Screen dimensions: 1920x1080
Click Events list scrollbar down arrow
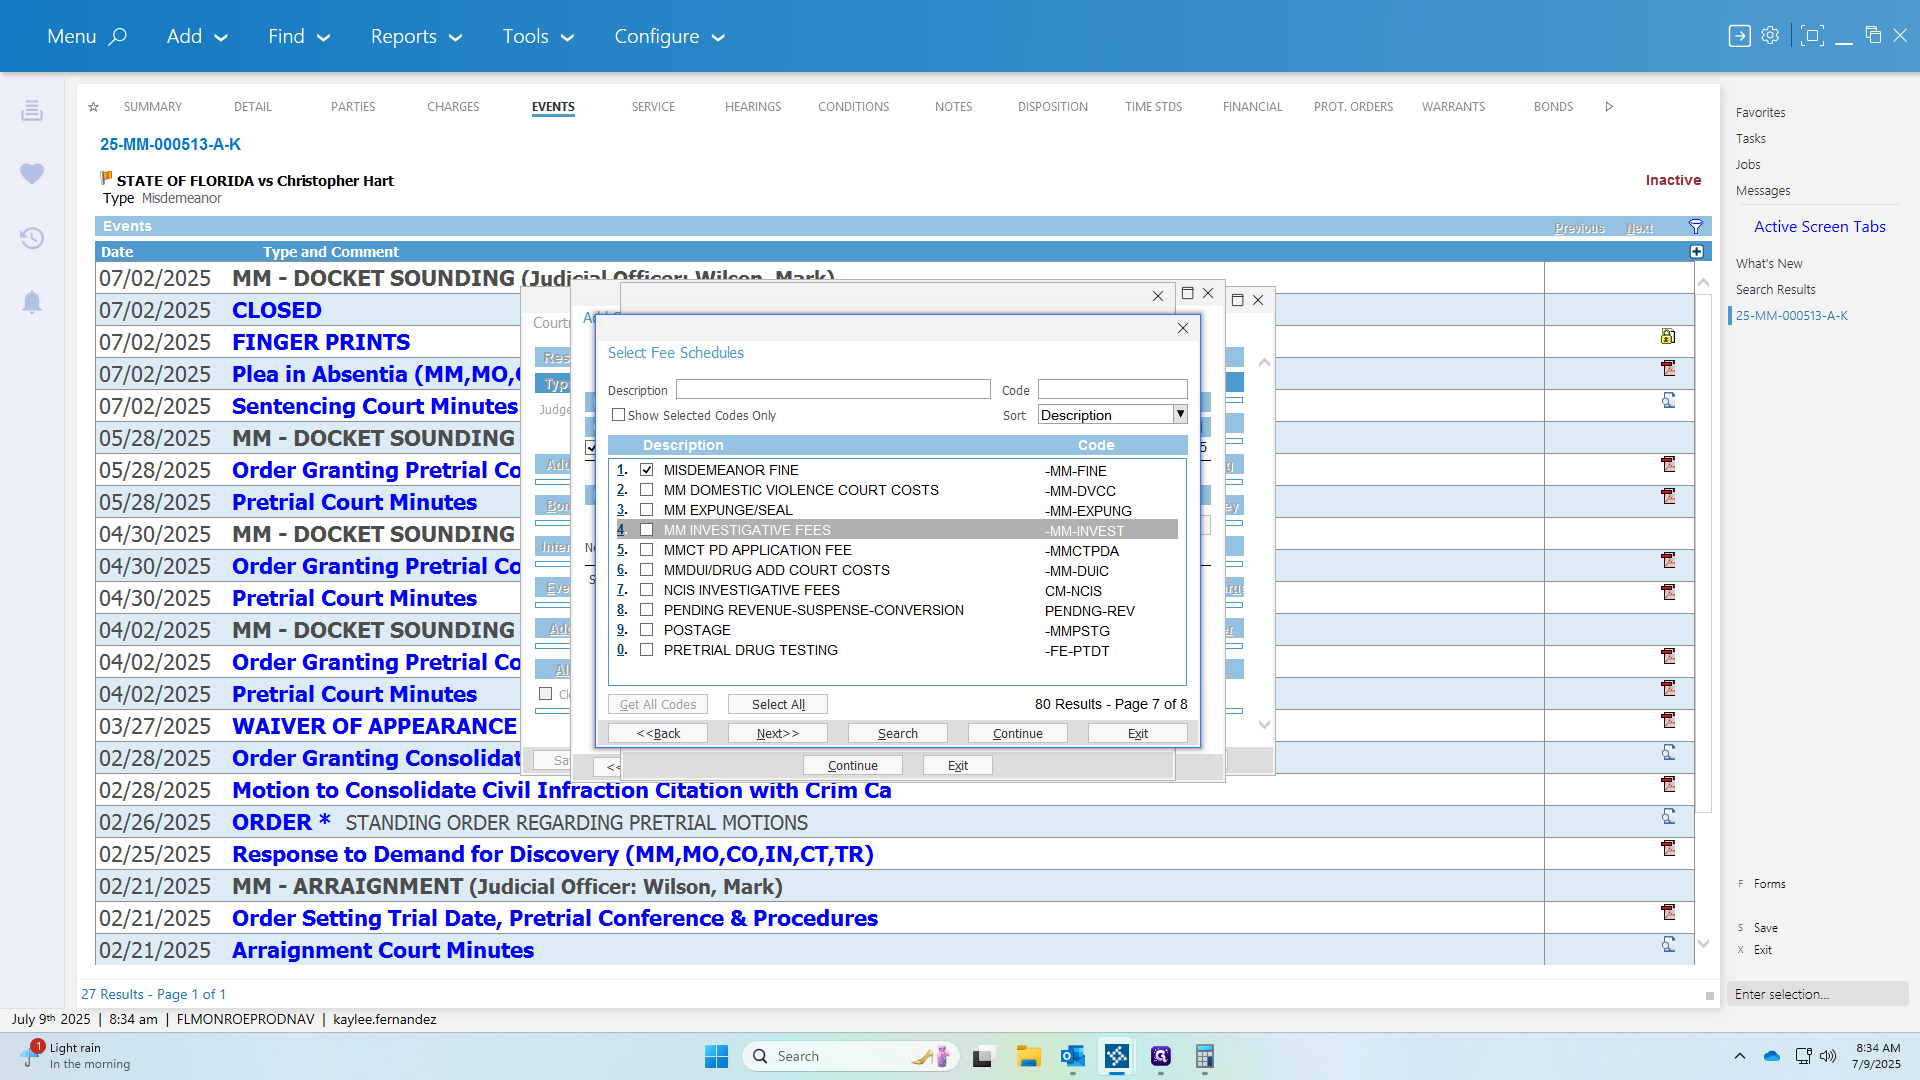[1704, 944]
